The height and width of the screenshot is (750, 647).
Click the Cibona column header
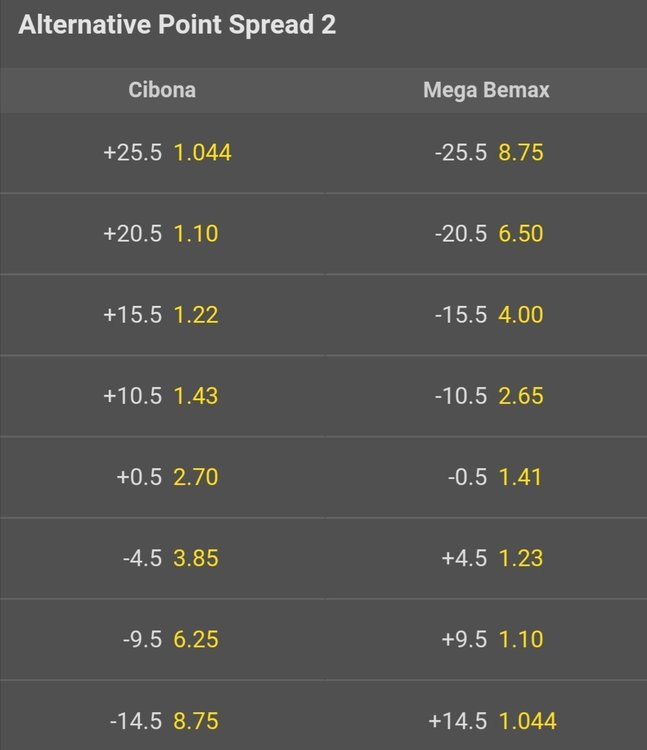[162, 90]
